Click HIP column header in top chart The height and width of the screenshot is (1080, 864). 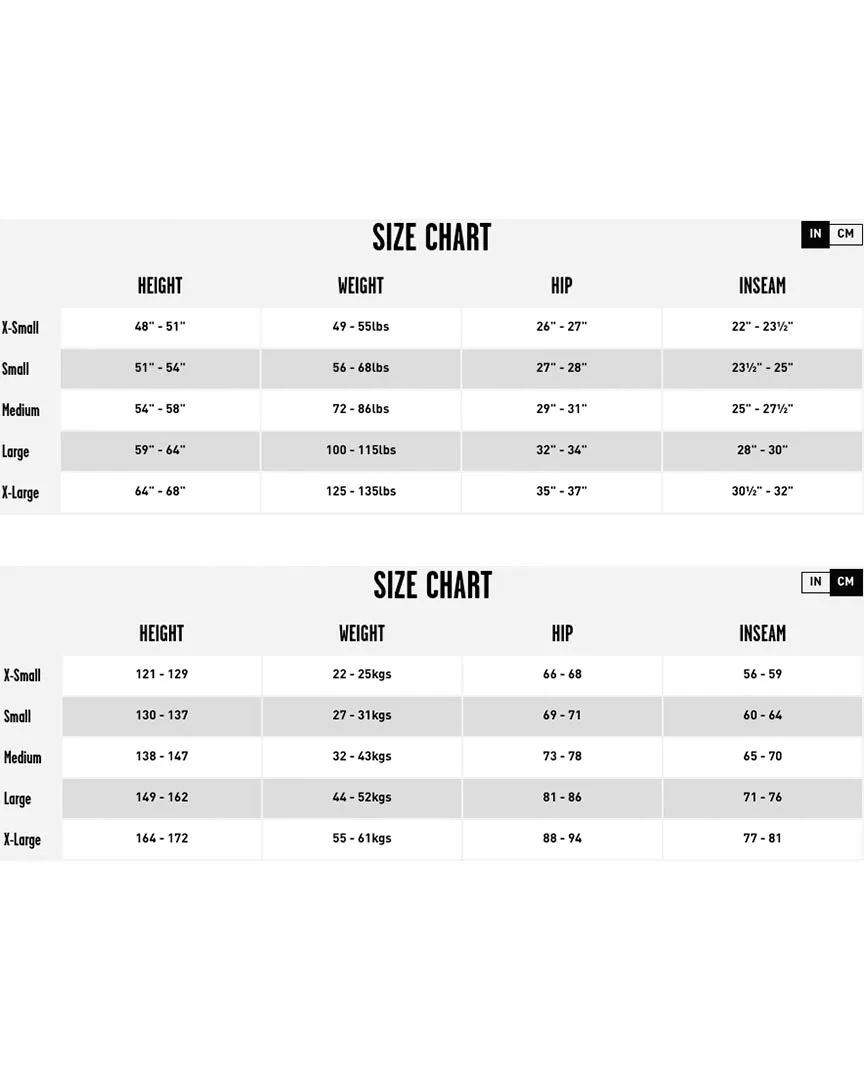[x=562, y=286]
